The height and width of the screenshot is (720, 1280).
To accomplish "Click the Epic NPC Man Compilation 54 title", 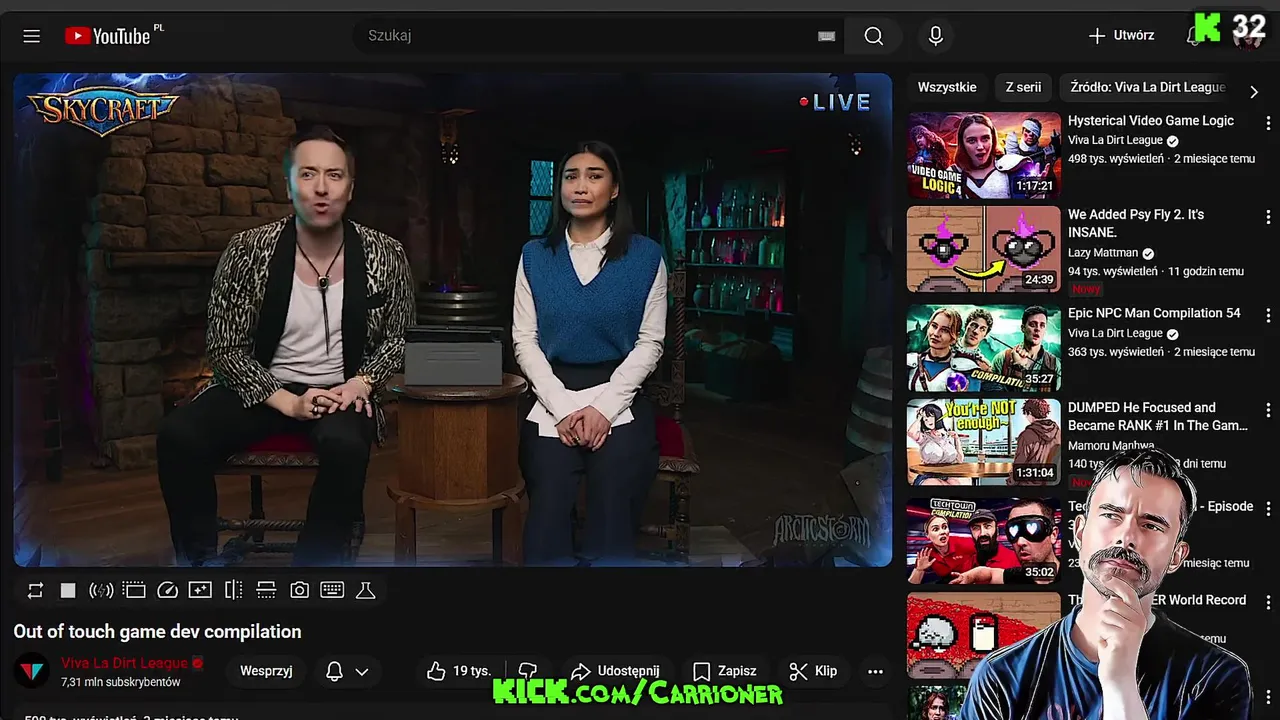I will click(1154, 313).
